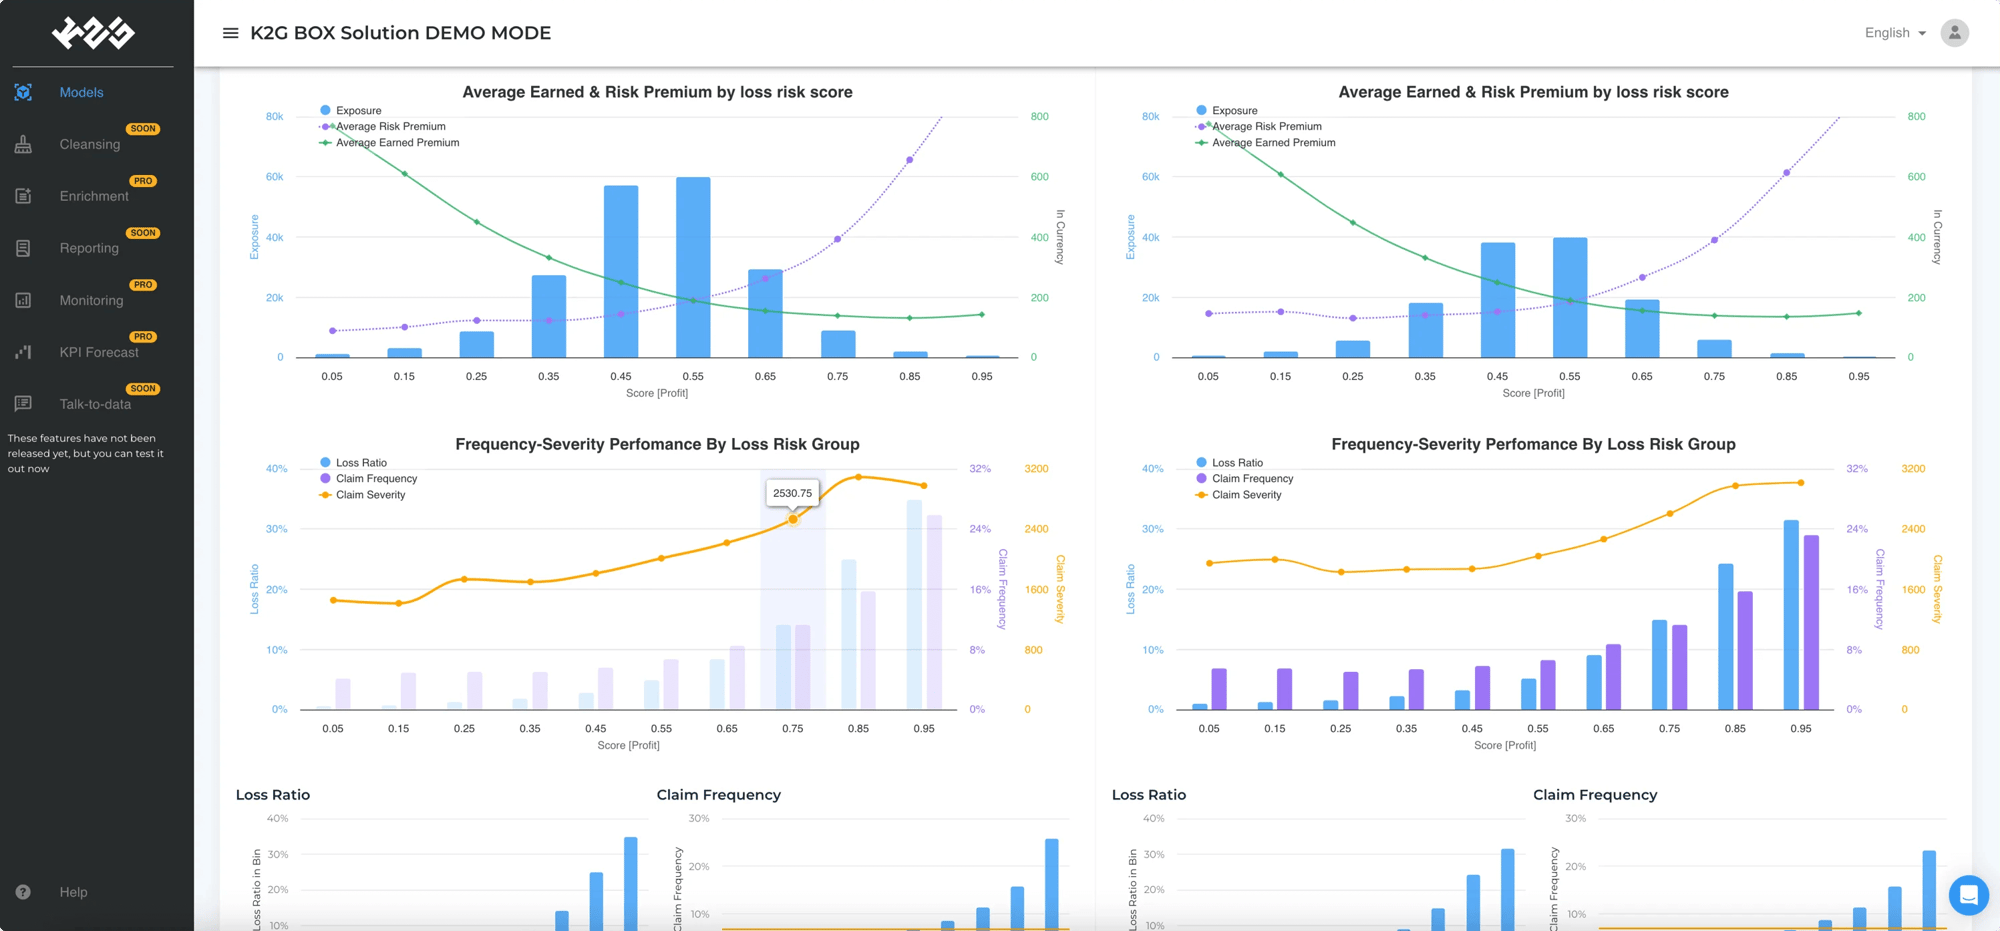Image resolution: width=2000 pixels, height=931 pixels.
Task: Click the PRO badge next to Monitoring
Action: pos(143,285)
